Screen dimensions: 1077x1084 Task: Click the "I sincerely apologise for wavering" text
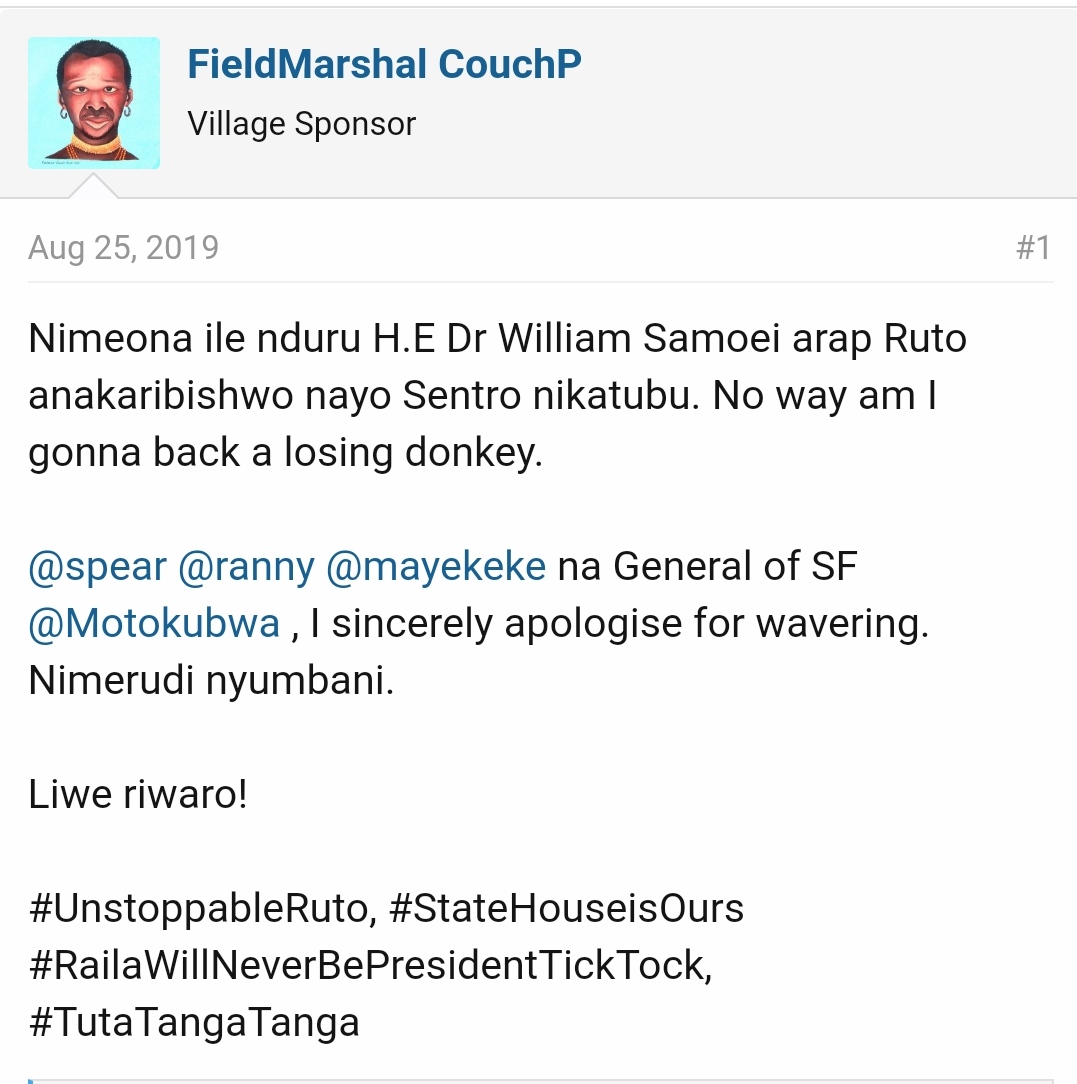618,624
